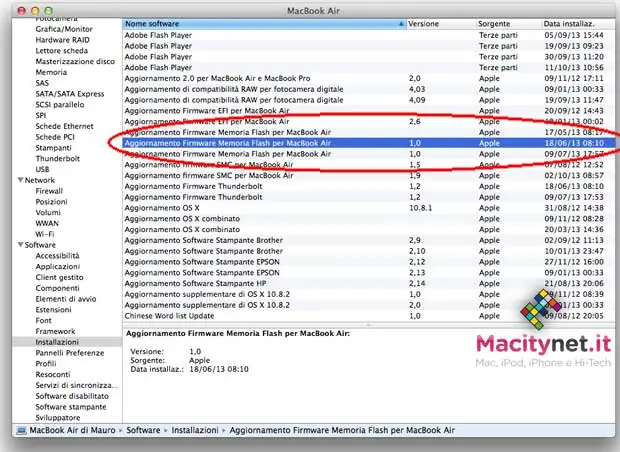
Task: Select Grafica/Monitor in the sidebar
Action: coord(64,29)
